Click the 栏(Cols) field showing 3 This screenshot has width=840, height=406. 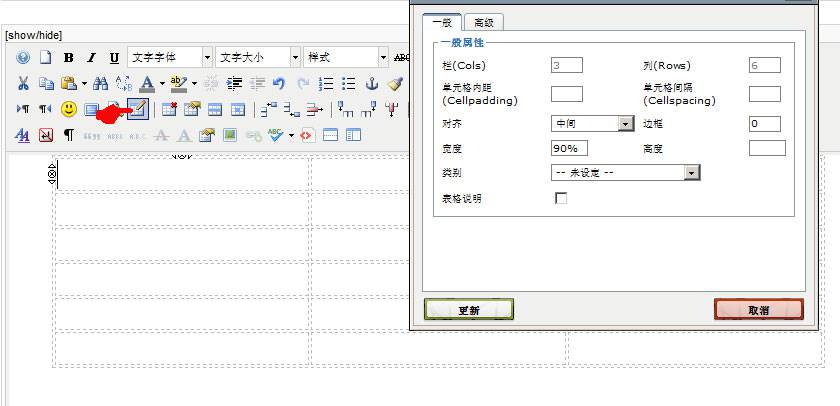point(567,65)
